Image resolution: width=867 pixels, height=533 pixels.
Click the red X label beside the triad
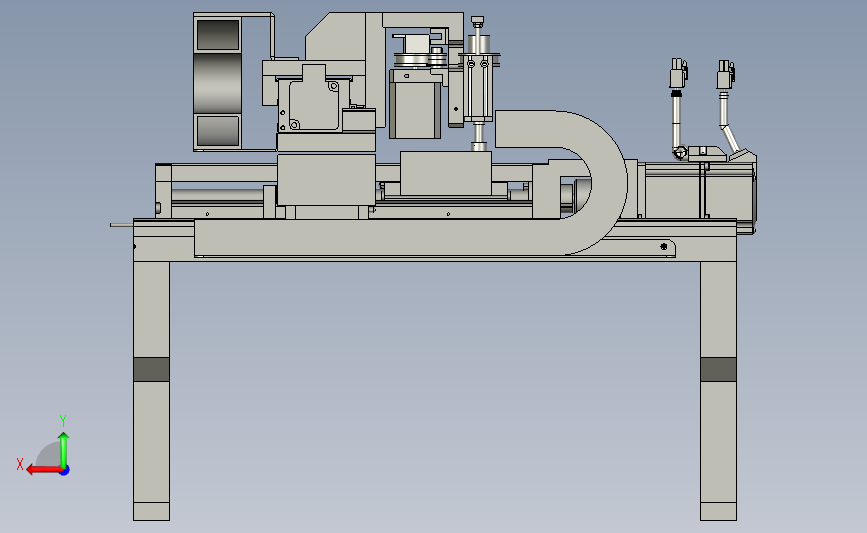tap(20, 464)
